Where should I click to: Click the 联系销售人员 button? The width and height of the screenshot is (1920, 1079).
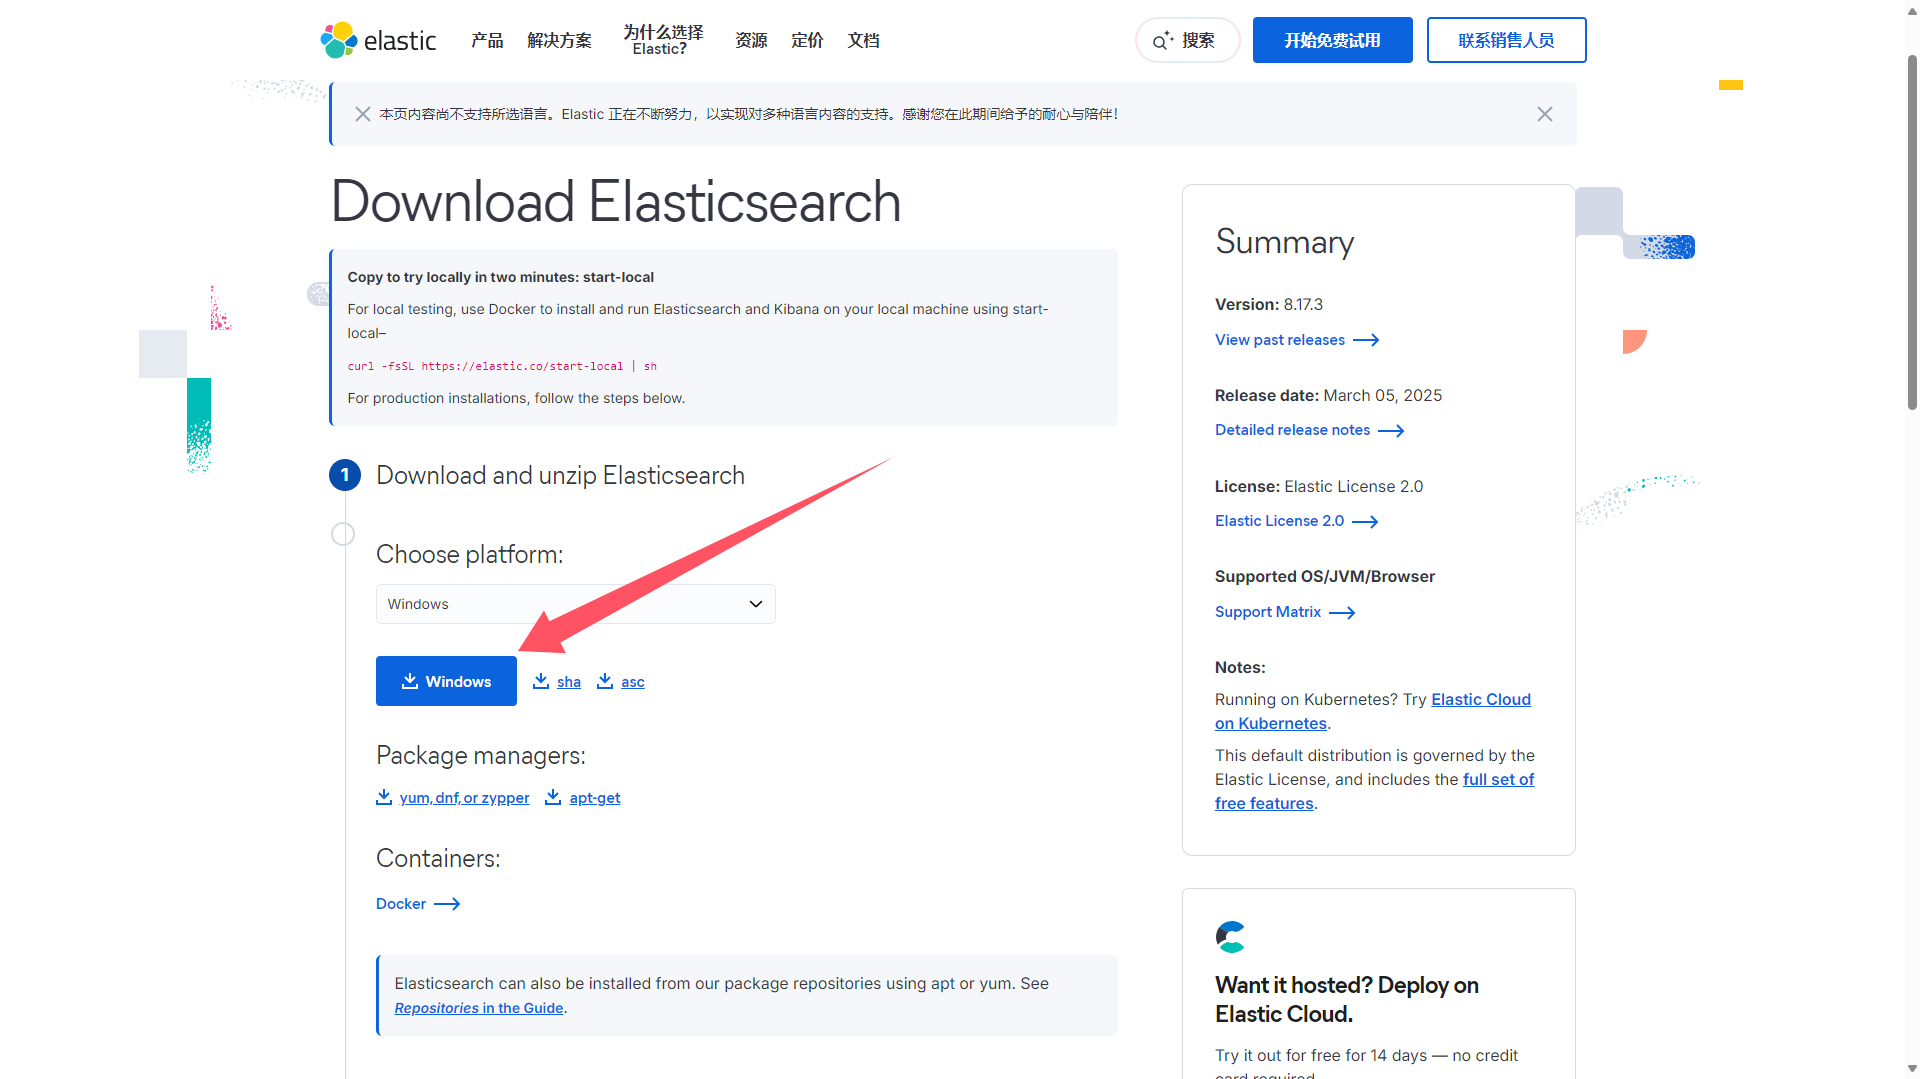pyautogui.click(x=1506, y=40)
